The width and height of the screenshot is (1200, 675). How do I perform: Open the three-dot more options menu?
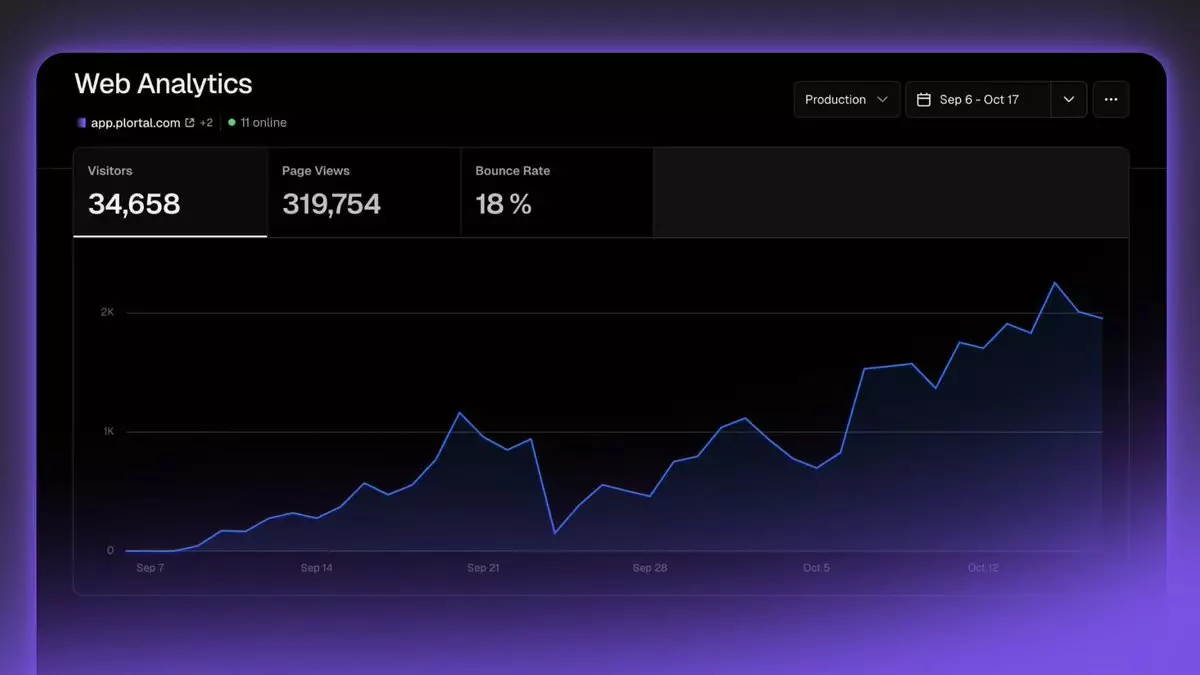click(x=1111, y=100)
